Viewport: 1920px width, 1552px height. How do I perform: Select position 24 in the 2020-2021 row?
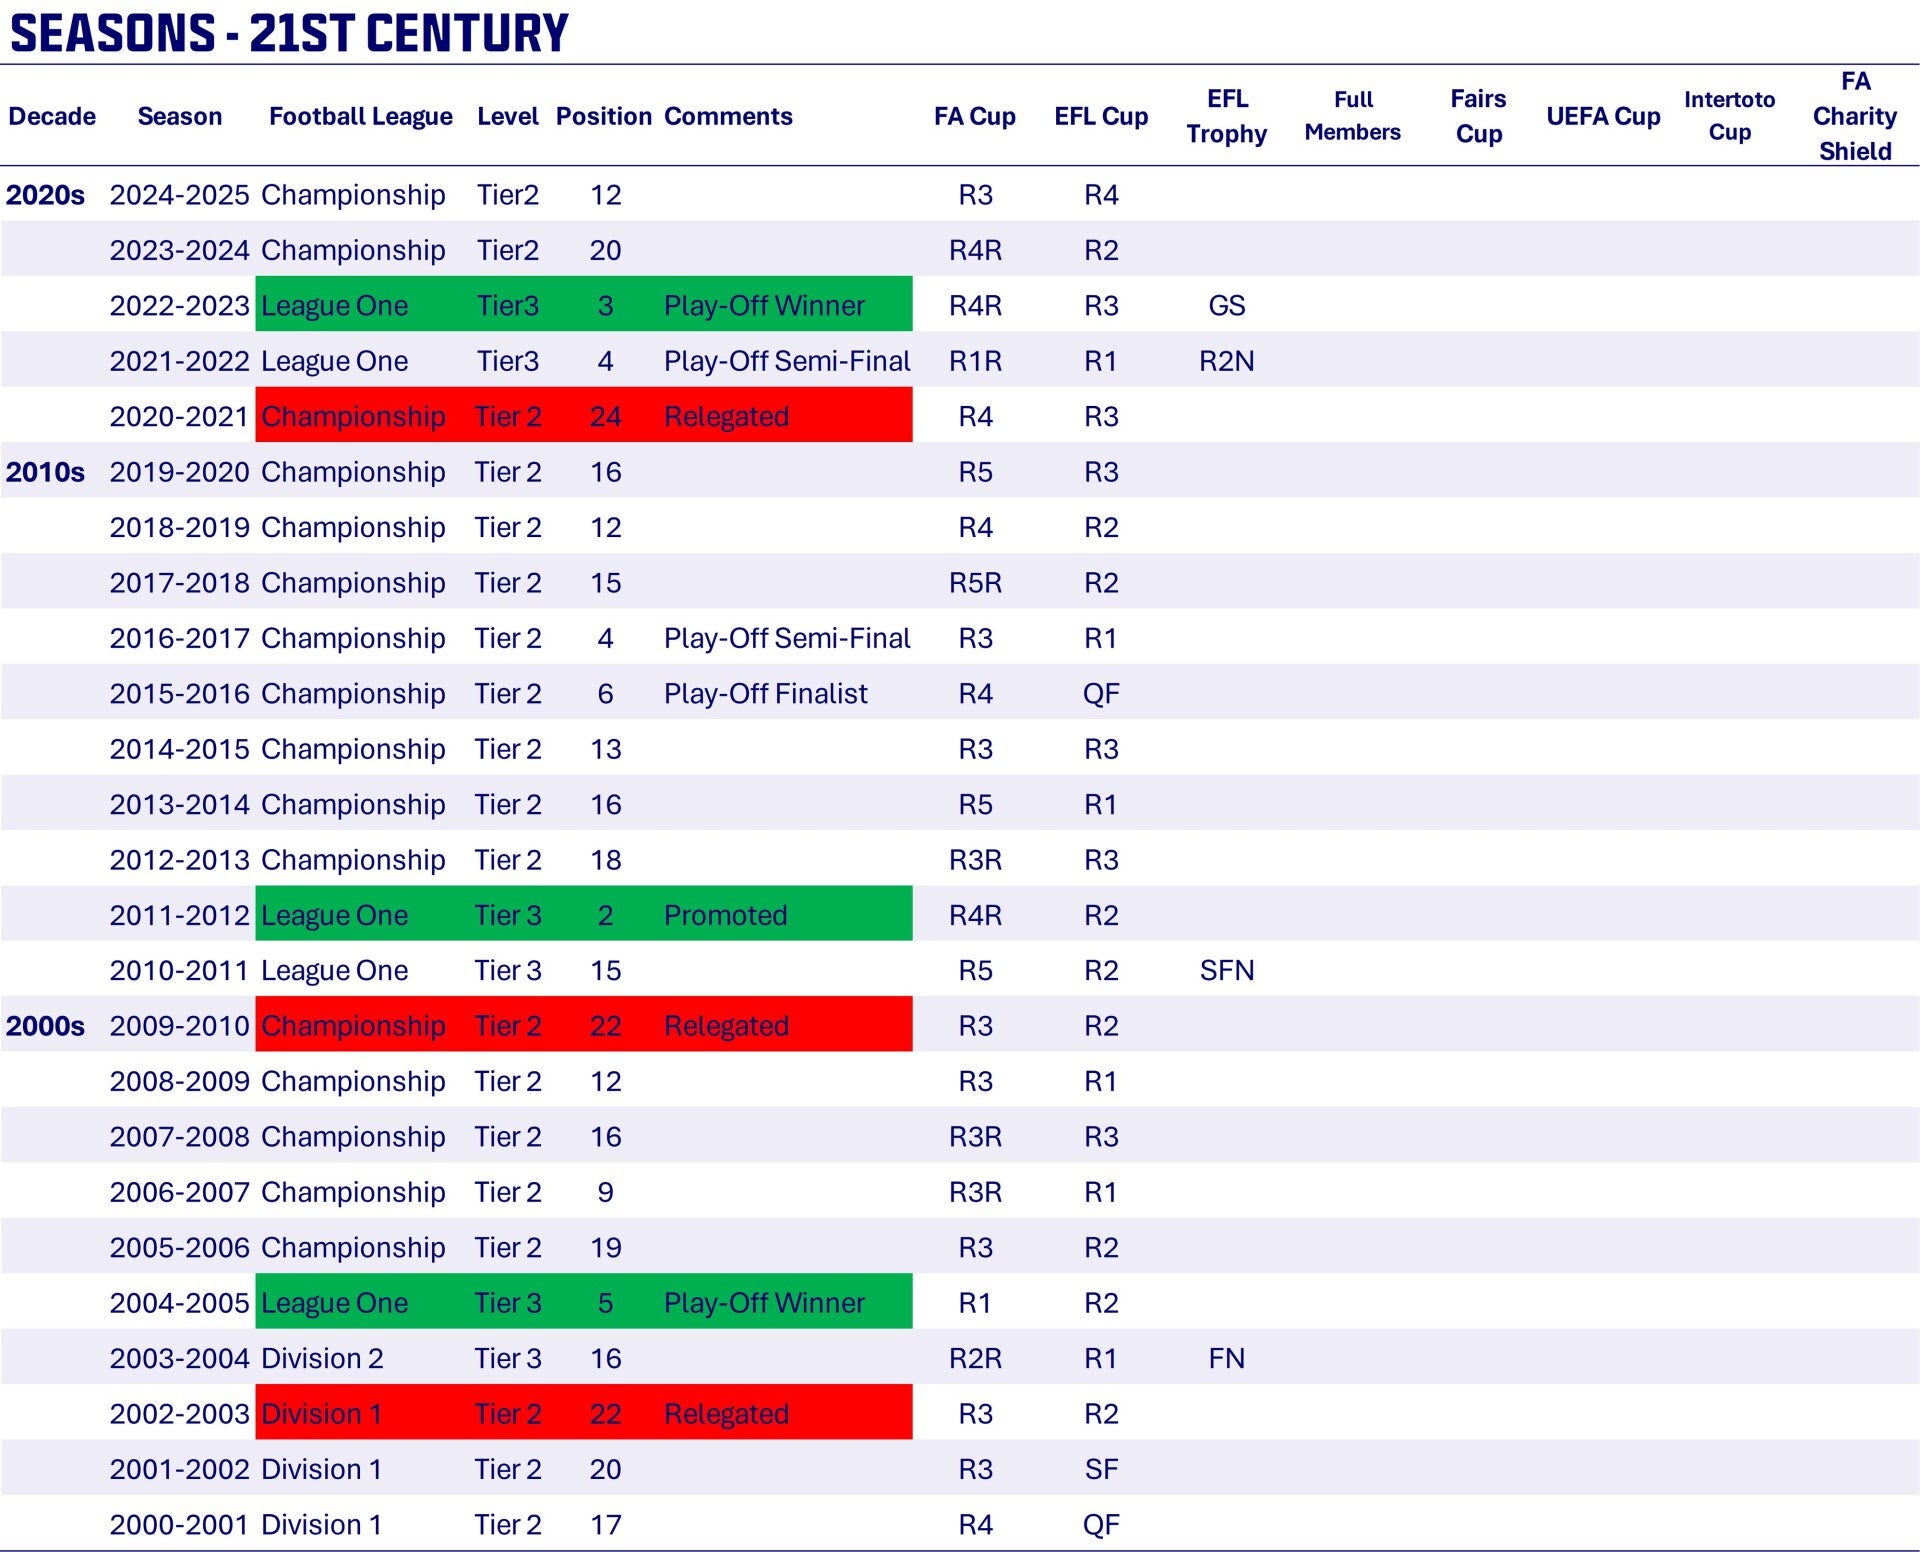(605, 416)
